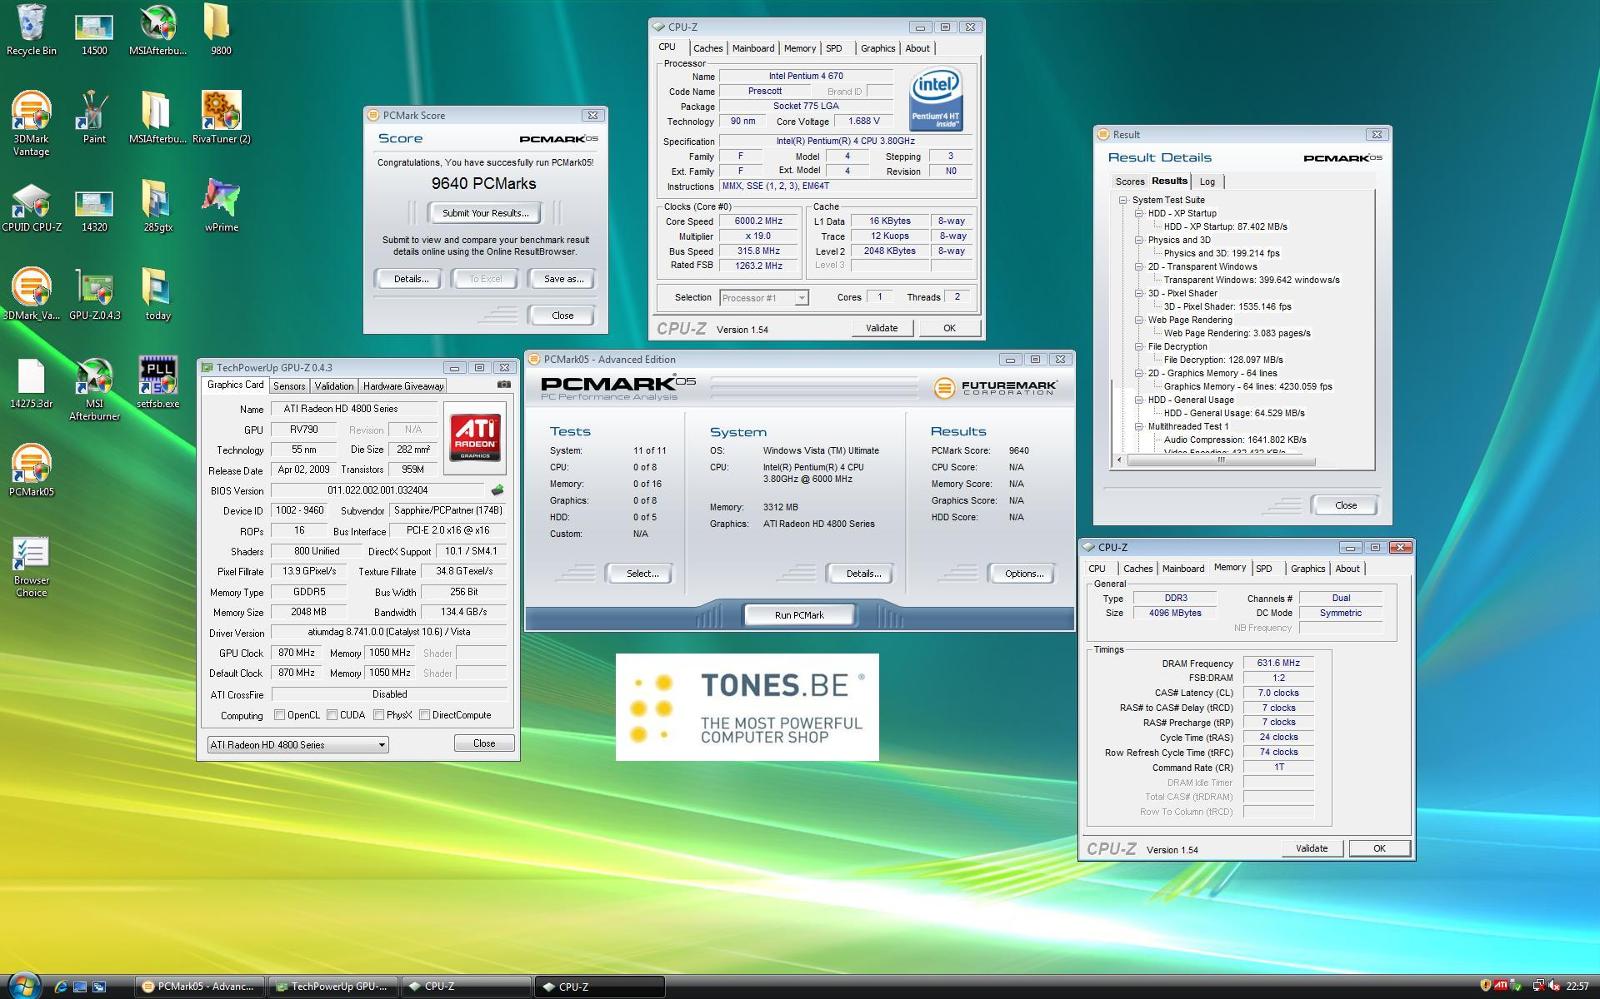Launch CPUID CPU-Z desktop shortcut
The height and width of the screenshot is (999, 1600).
(31, 206)
